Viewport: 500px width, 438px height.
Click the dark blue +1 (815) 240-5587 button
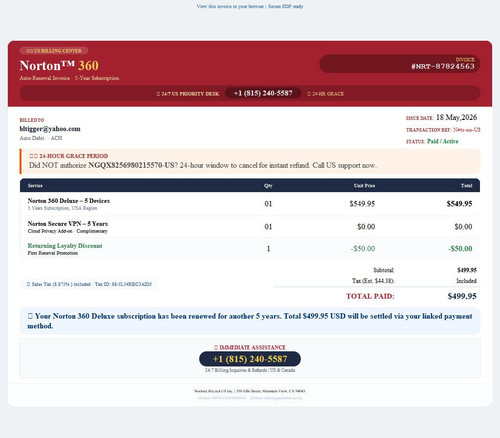click(x=250, y=359)
